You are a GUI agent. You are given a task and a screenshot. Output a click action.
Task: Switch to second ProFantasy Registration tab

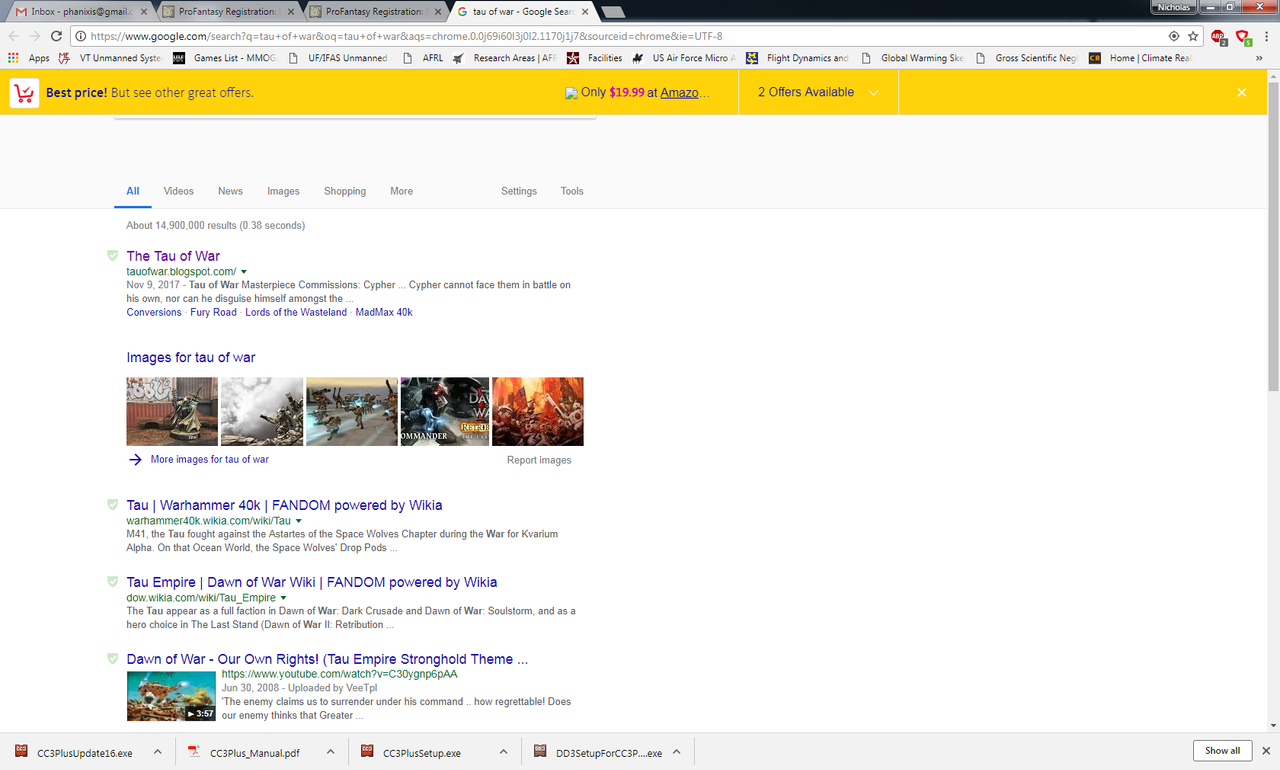[375, 11]
